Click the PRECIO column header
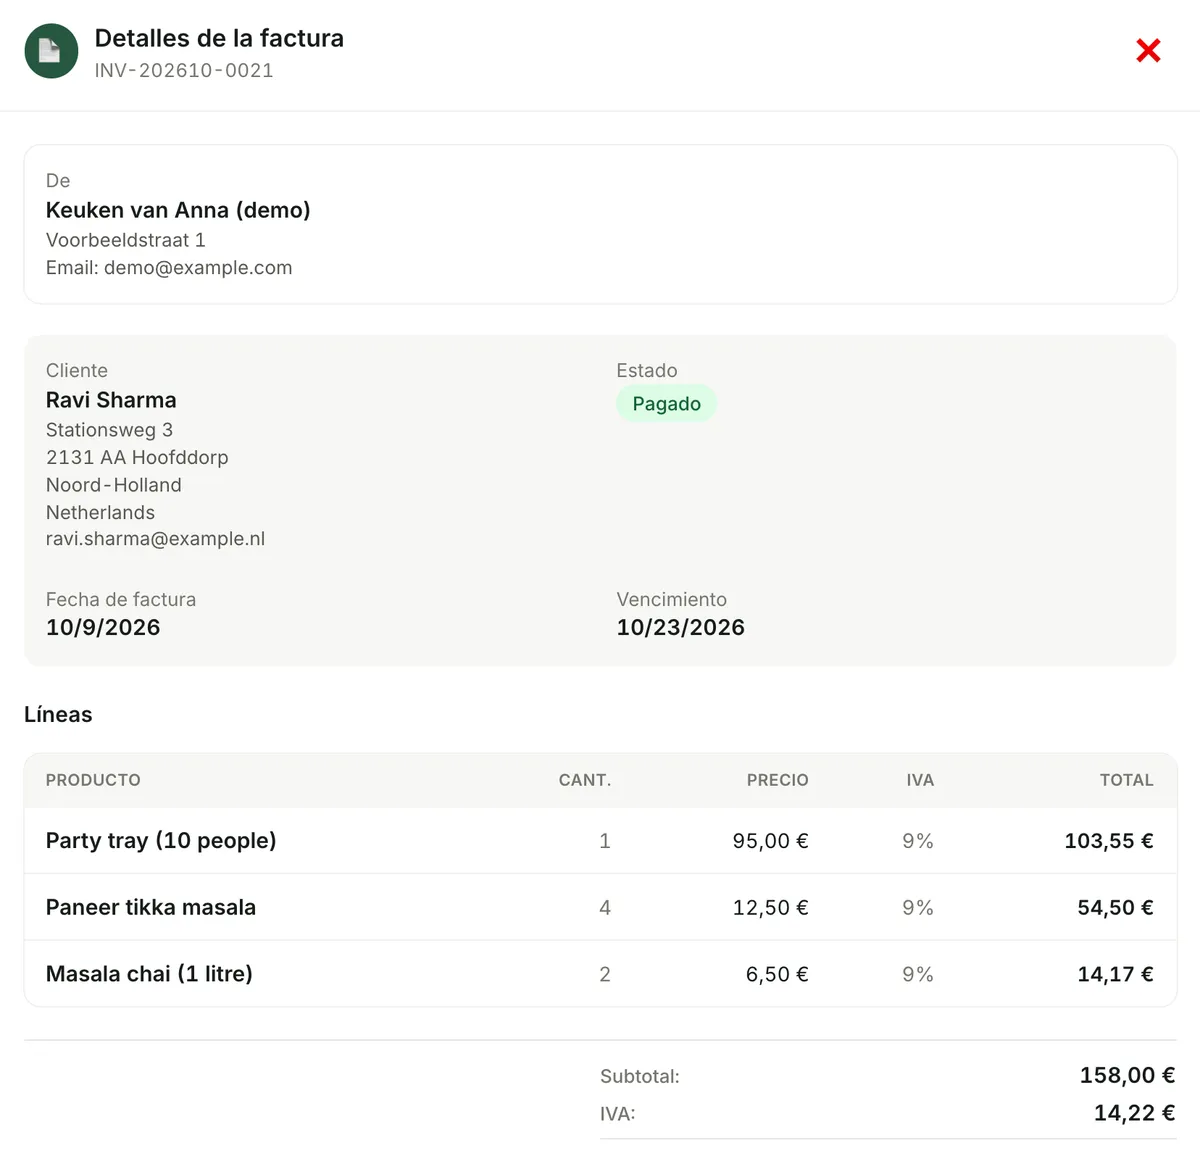This screenshot has width=1200, height=1157. (x=778, y=780)
